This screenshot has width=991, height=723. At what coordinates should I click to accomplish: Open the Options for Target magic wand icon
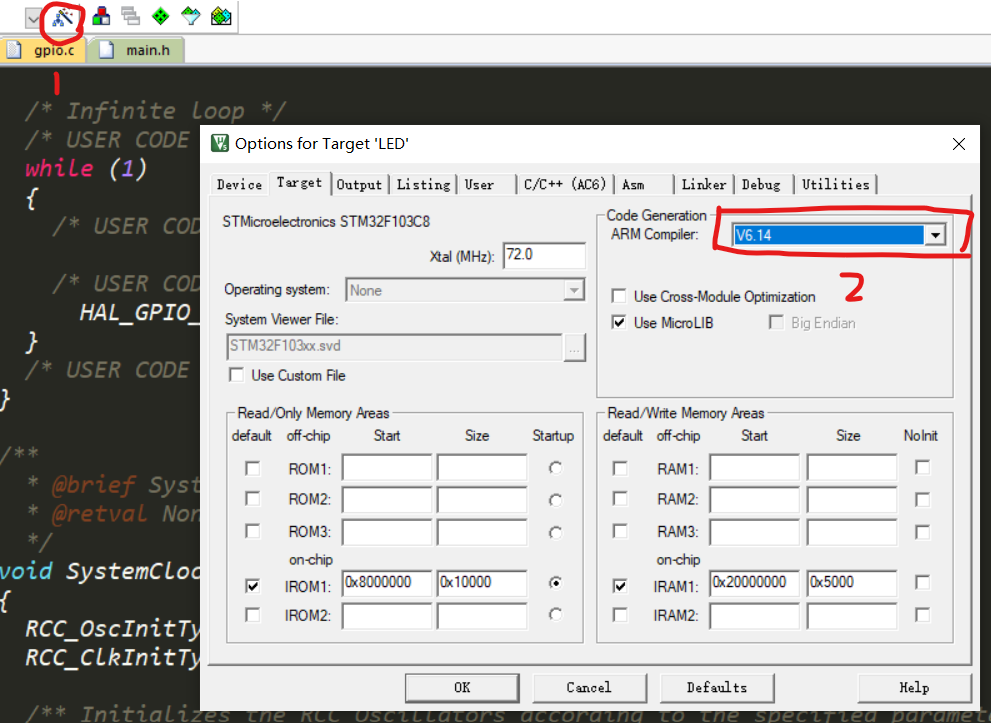tap(63, 17)
